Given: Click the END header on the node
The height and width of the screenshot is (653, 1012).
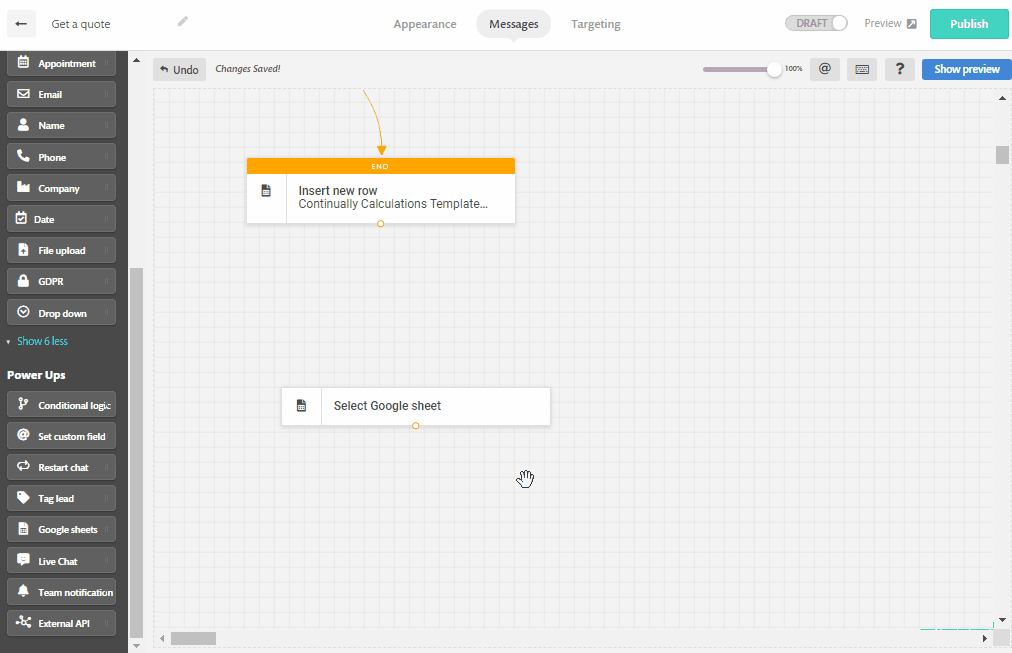Looking at the screenshot, I should pos(381,166).
